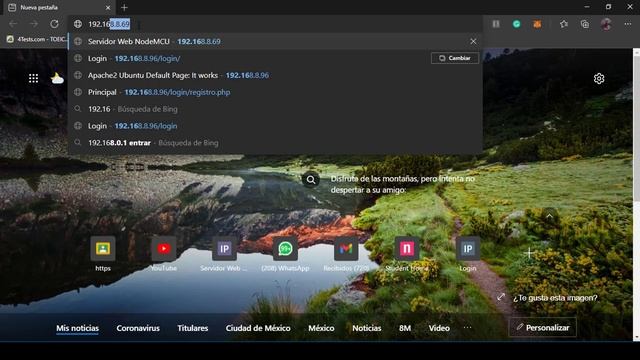Reload the page with refresh icon
Screen dimensions: 640x360
click(54, 24)
